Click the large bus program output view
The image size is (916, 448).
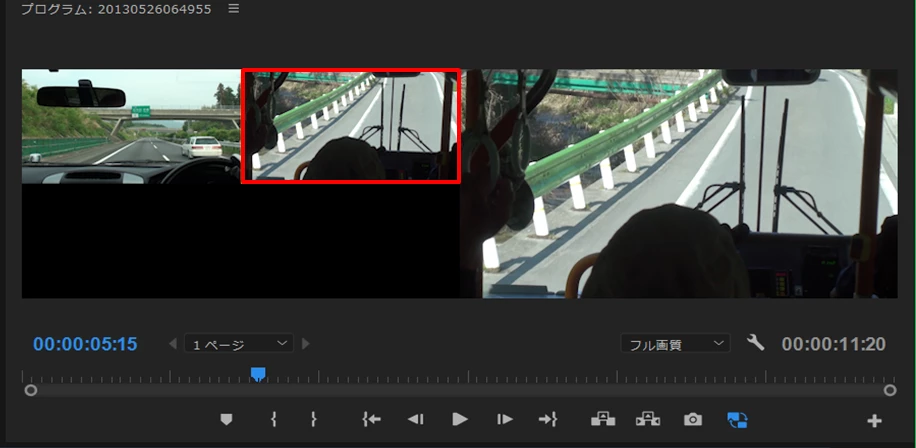pyautogui.click(x=679, y=183)
